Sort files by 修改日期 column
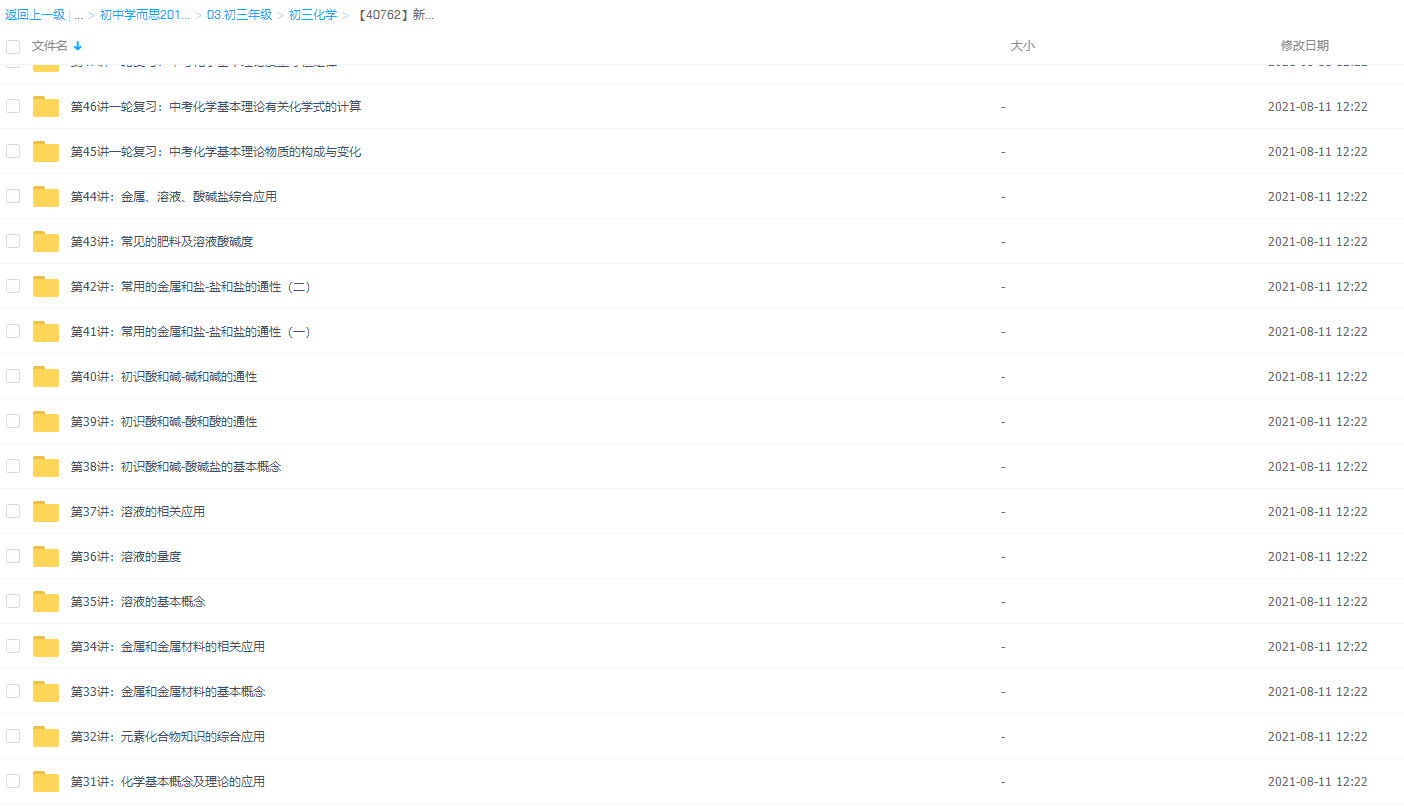1404x806 pixels. [1304, 46]
